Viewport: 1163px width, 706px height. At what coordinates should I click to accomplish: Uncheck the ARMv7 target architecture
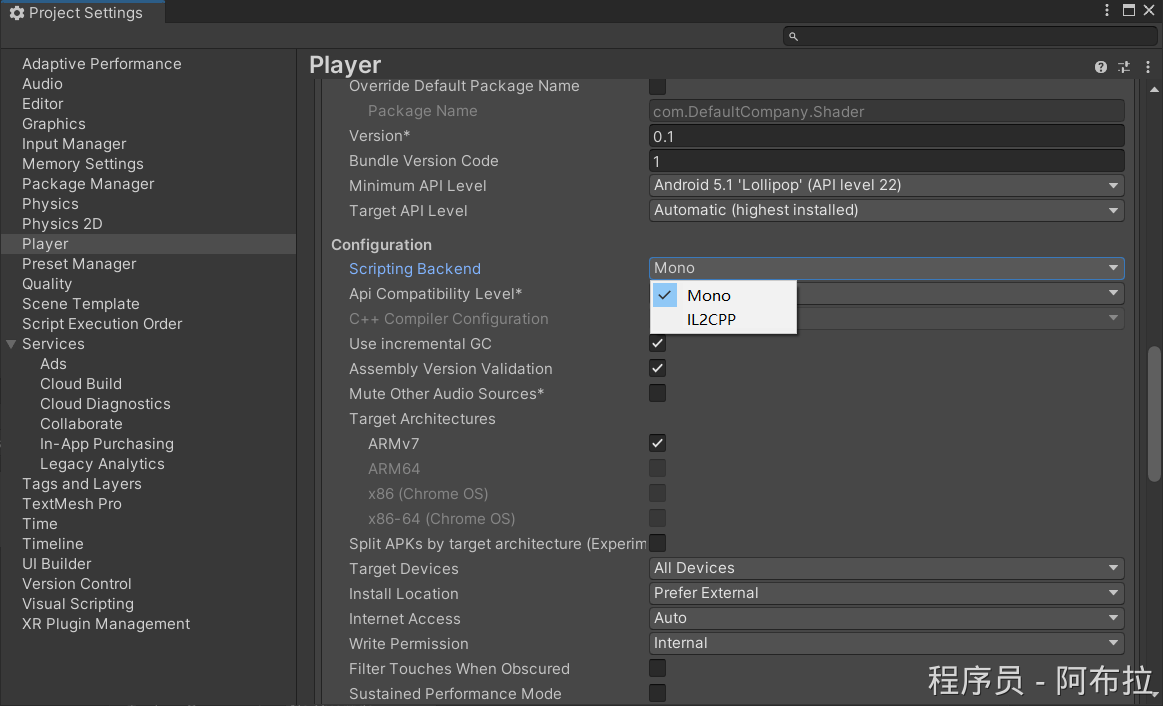coord(657,443)
